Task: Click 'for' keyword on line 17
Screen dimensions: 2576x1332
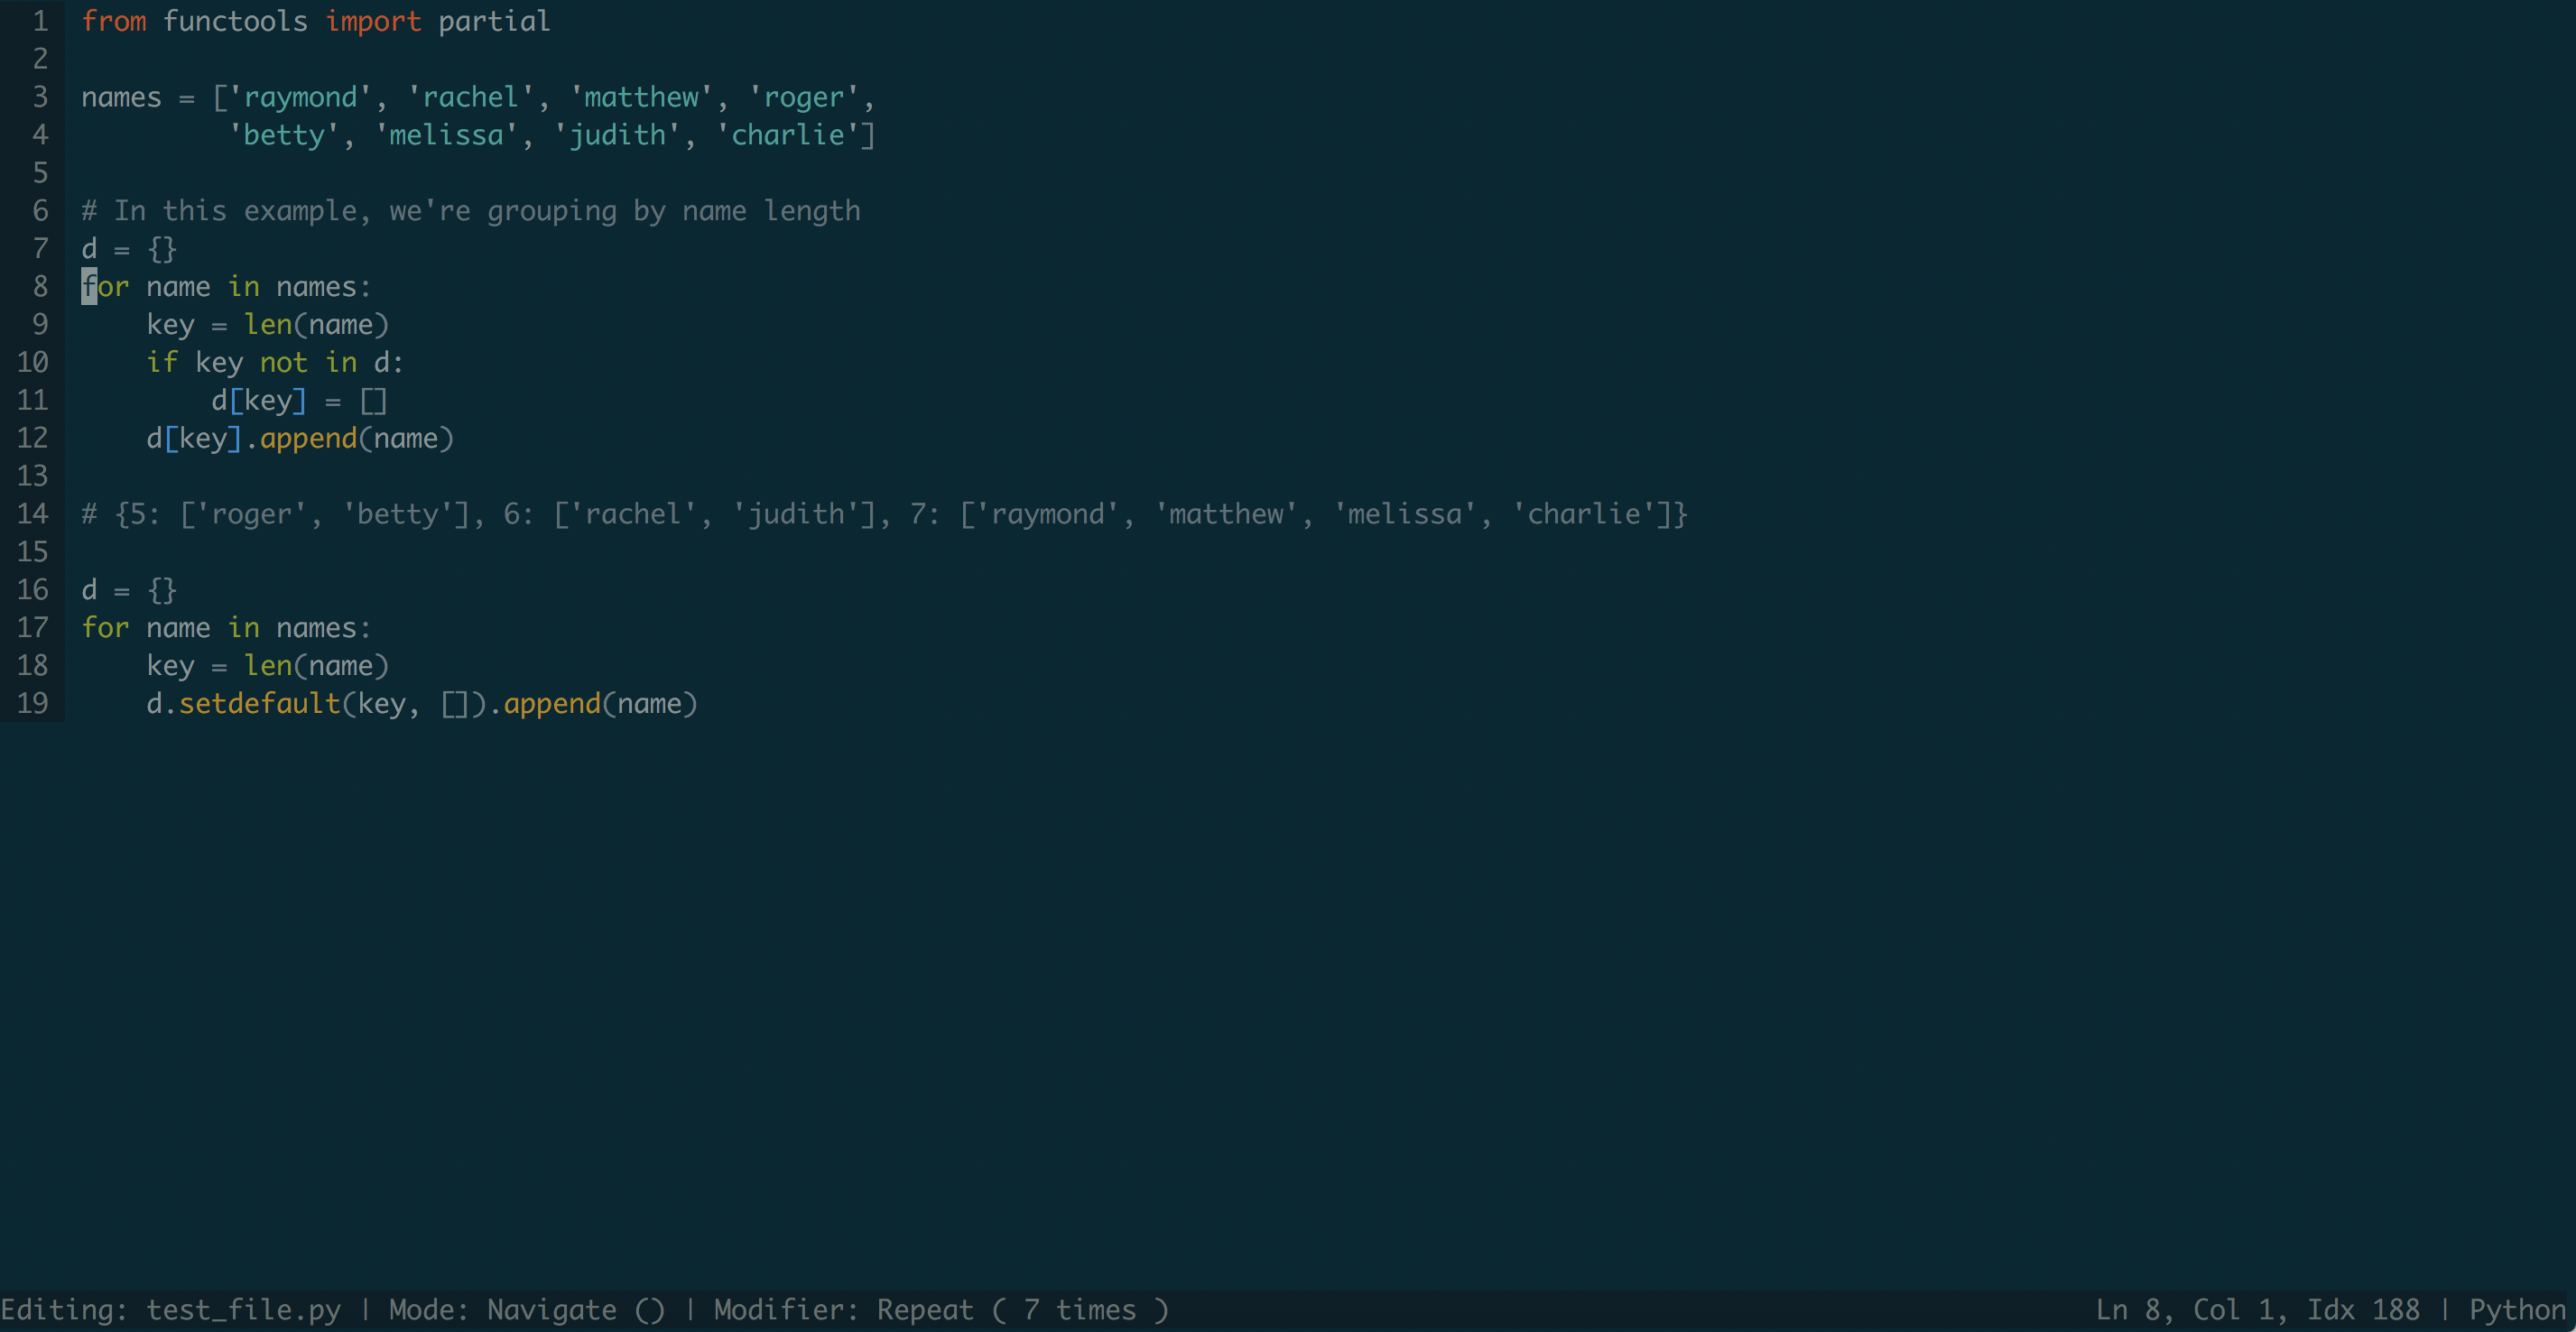Action: tap(105, 628)
